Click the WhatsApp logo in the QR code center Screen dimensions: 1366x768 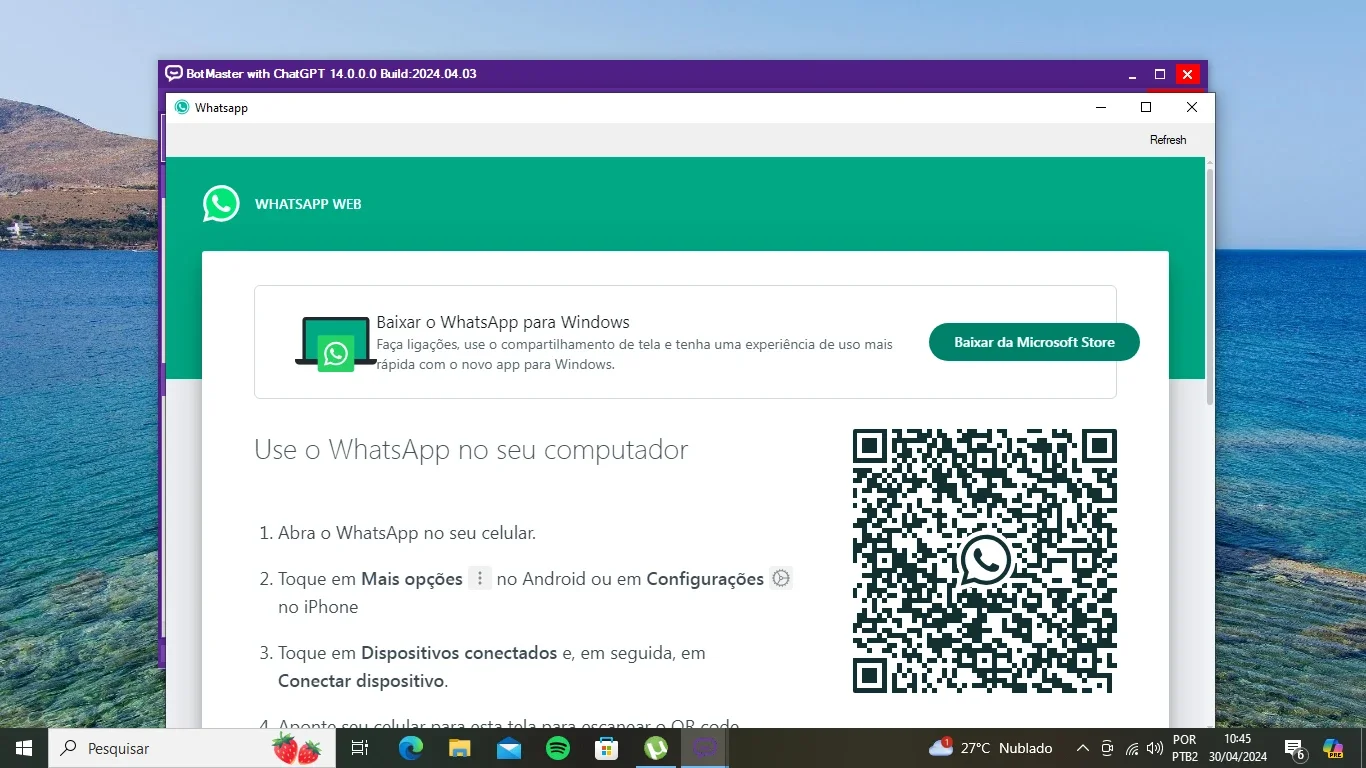(985, 560)
